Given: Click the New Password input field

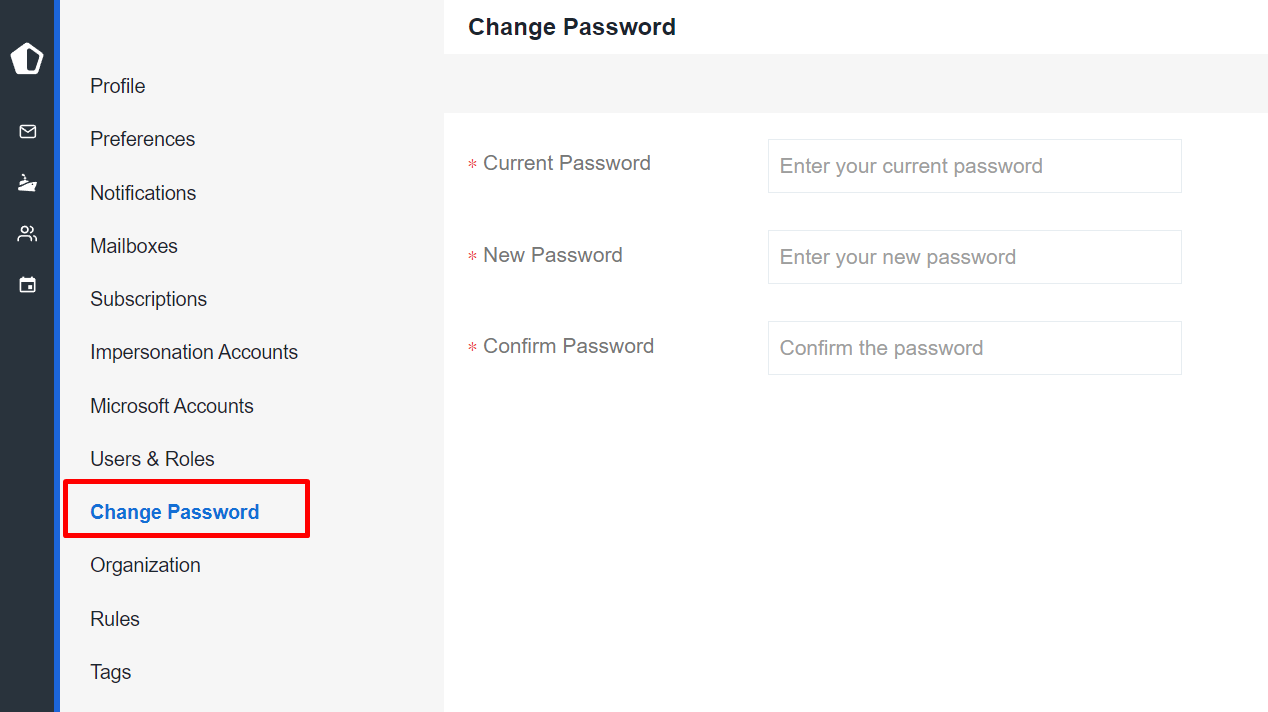Looking at the screenshot, I should pos(975,257).
